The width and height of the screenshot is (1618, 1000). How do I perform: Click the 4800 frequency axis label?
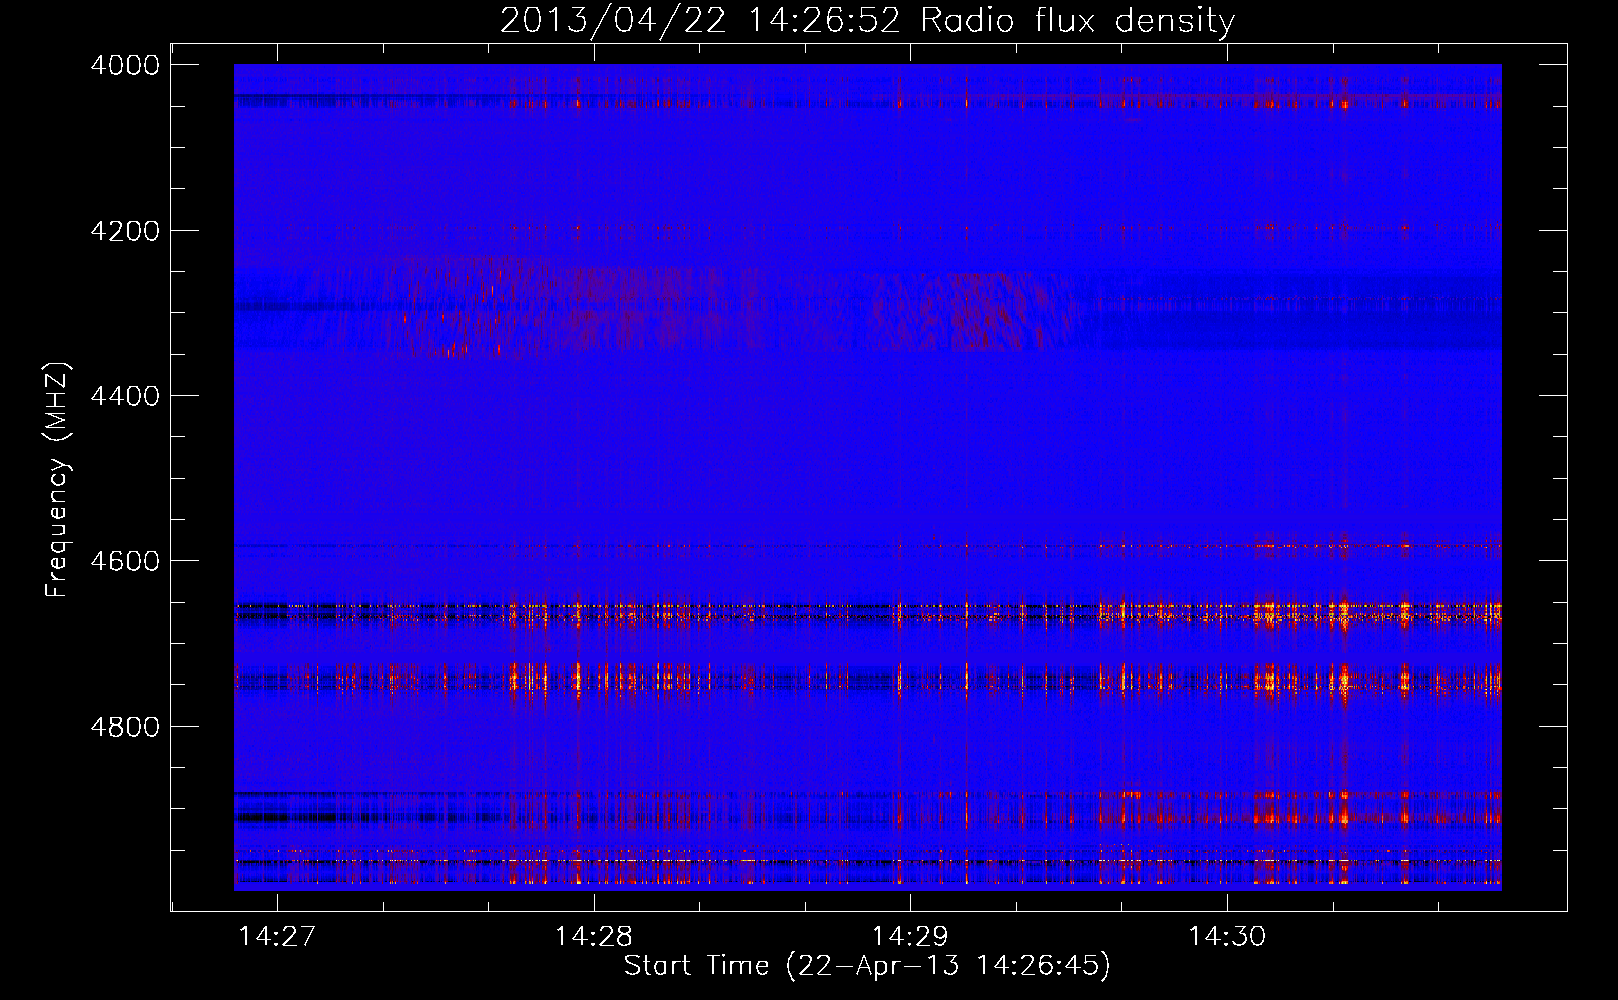[x=125, y=726]
